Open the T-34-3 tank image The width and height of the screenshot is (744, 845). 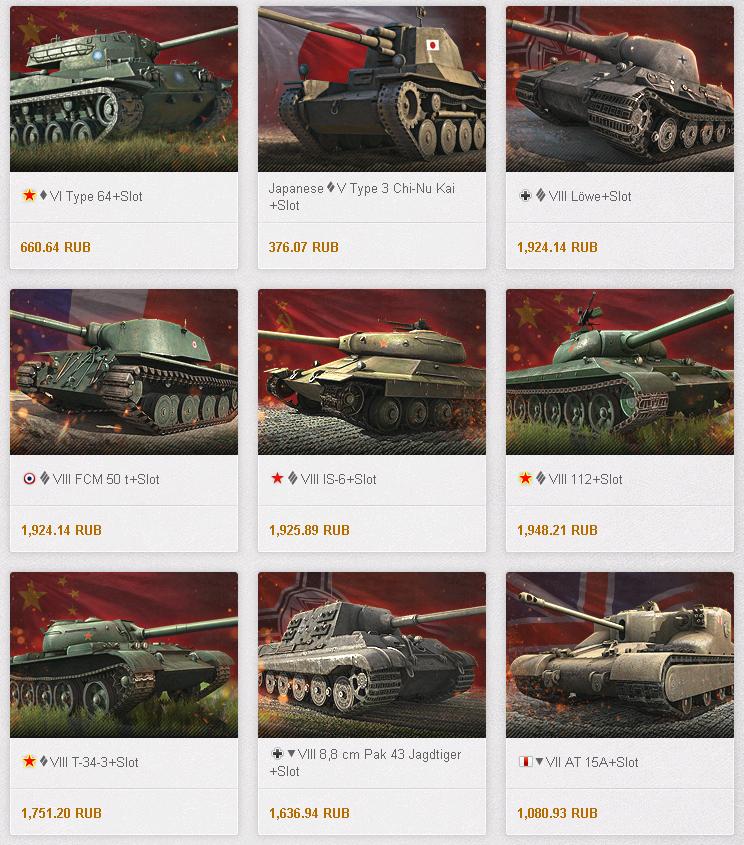124,655
